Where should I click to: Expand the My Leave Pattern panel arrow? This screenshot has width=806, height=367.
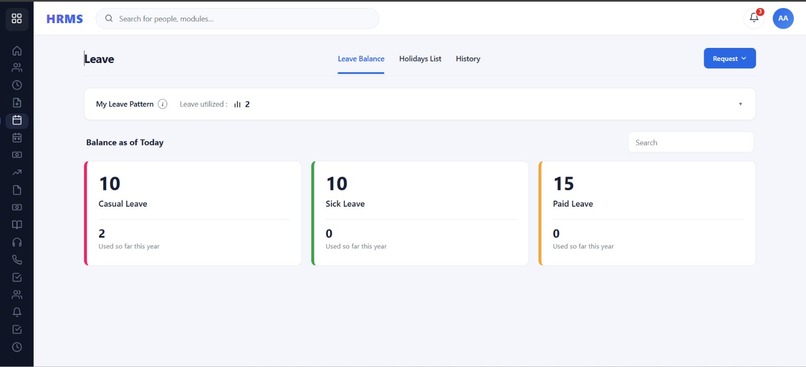pos(740,104)
